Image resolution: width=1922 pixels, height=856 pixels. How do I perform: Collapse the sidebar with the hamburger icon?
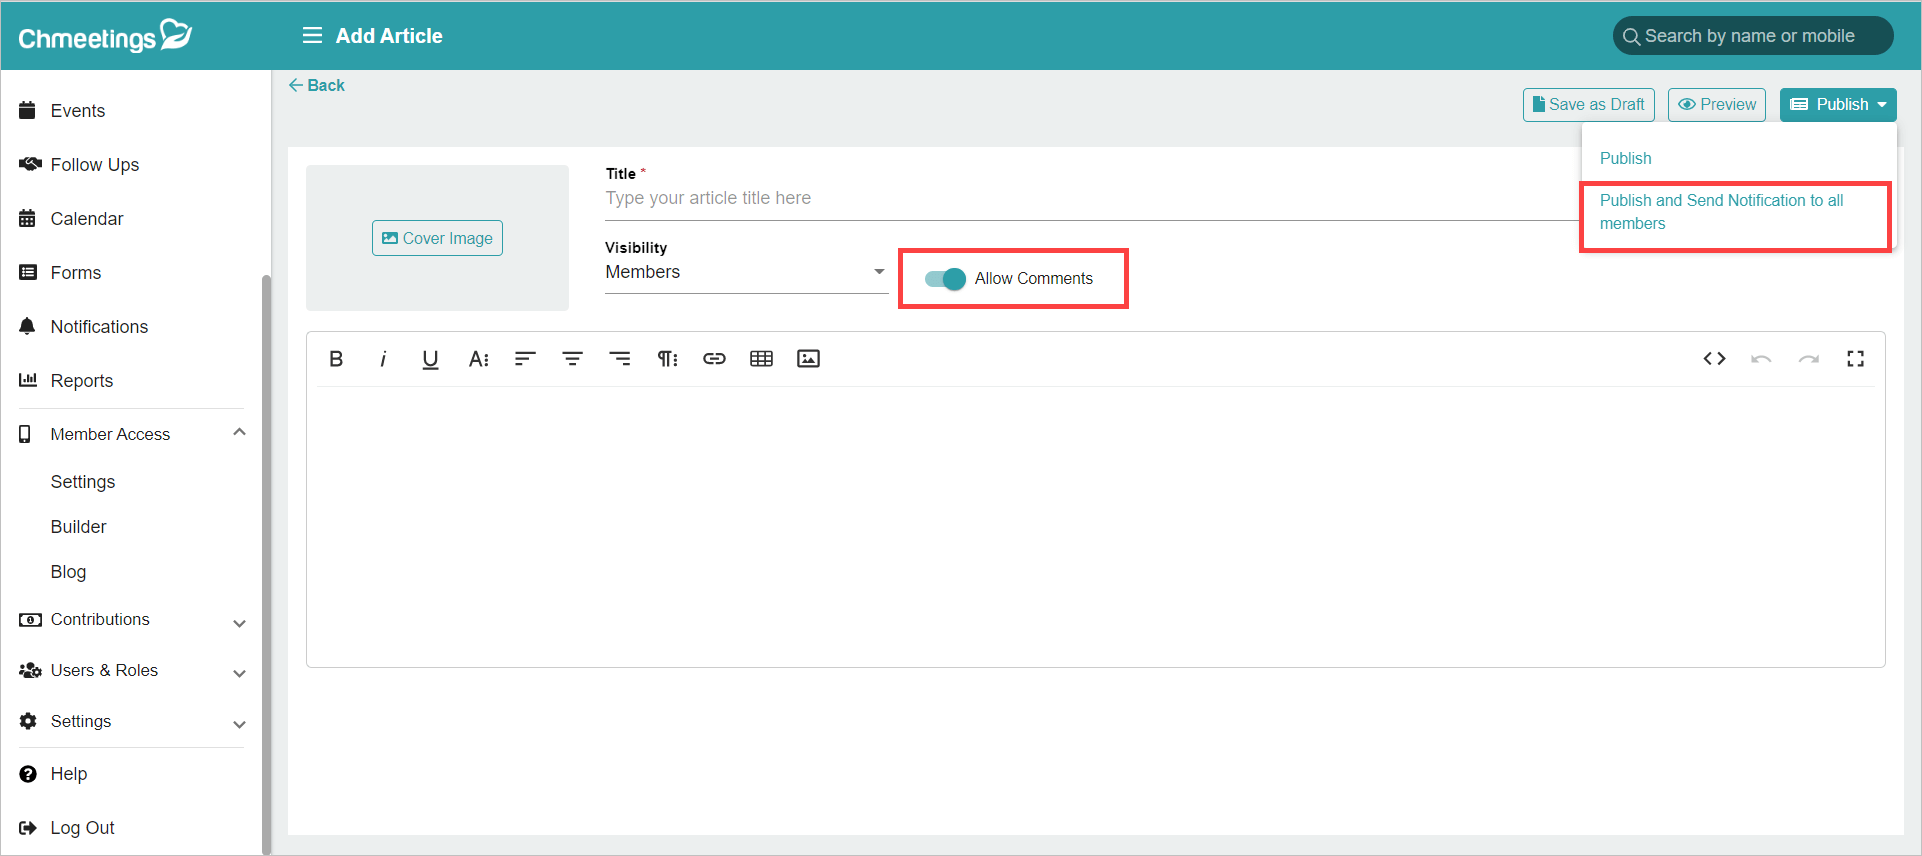point(312,36)
